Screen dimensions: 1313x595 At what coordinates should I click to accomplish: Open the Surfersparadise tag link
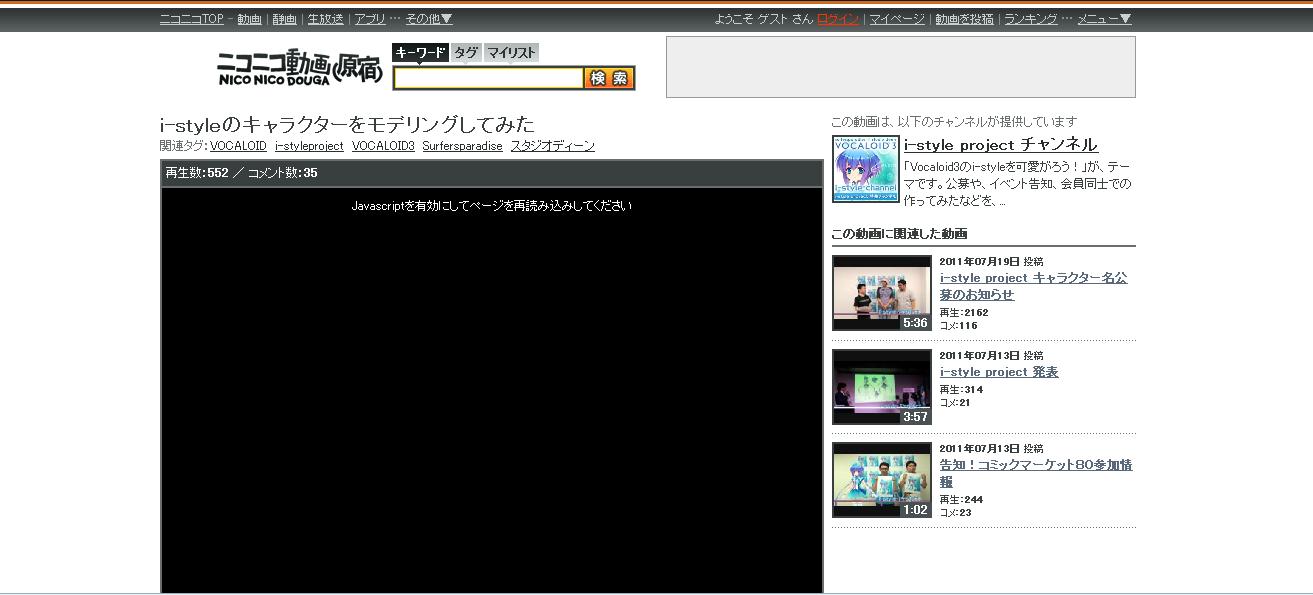click(462, 146)
